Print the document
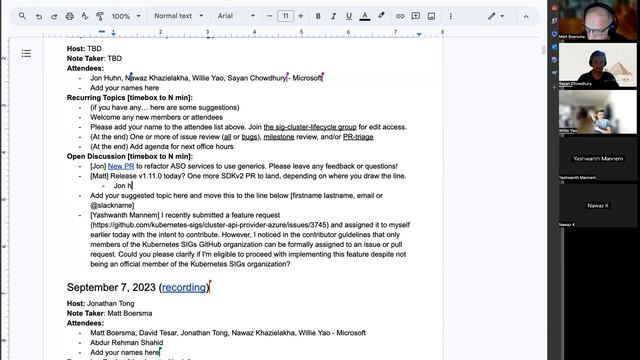The width and height of the screenshot is (640, 360). tap(69, 16)
